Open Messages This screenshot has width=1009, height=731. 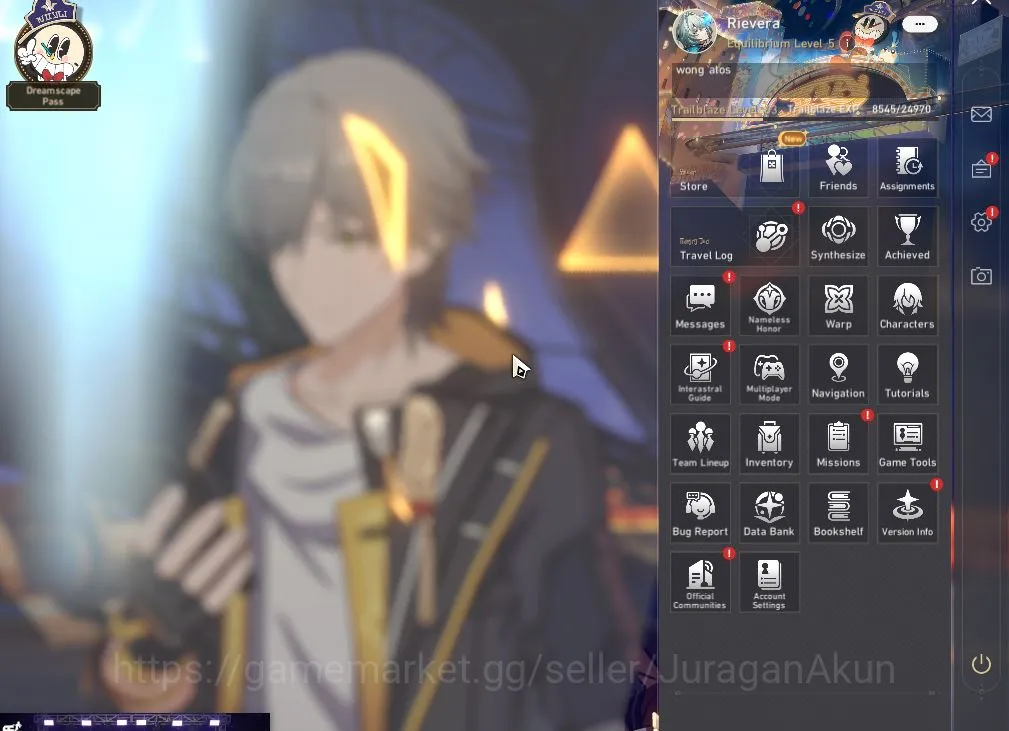point(700,306)
